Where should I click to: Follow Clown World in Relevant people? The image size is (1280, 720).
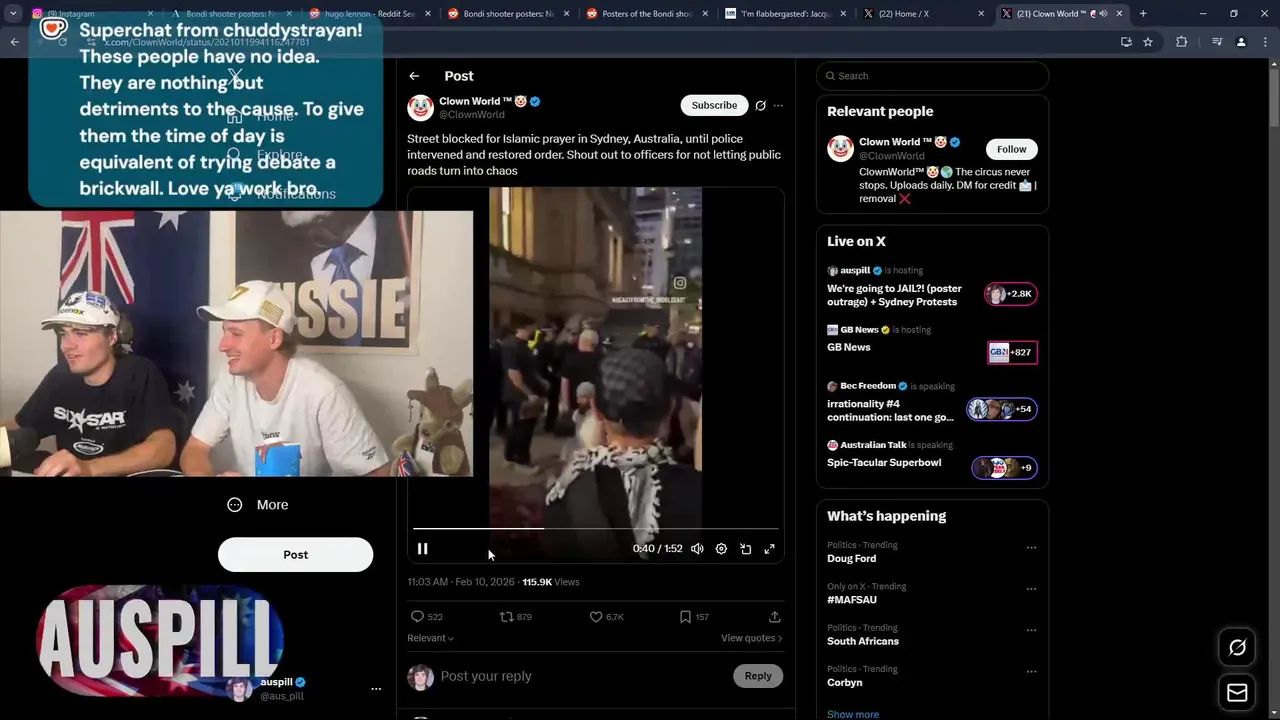(1011, 149)
